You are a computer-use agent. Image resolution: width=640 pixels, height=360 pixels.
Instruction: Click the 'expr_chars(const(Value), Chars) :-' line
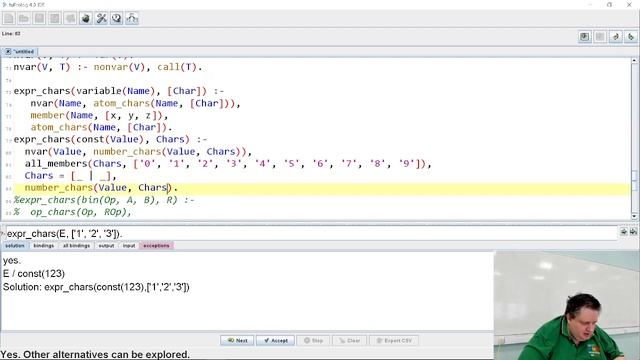coord(111,140)
